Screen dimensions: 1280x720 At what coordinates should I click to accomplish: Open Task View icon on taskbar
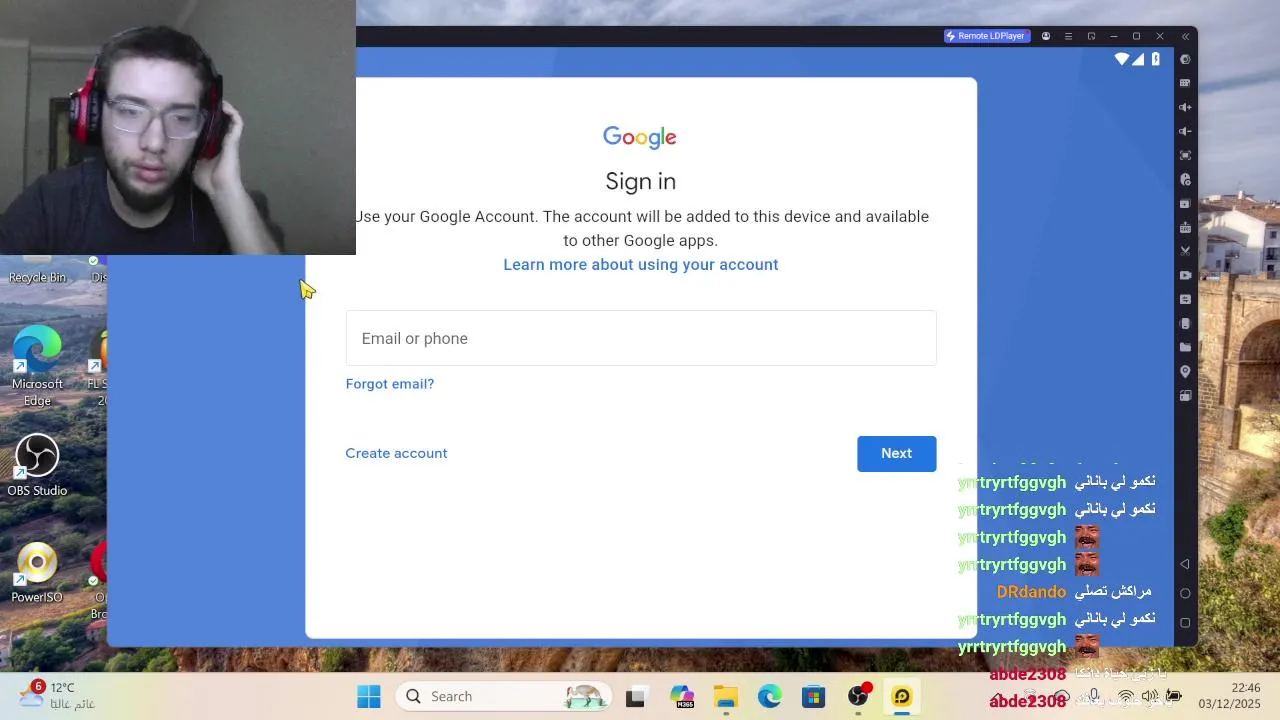(635, 697)
